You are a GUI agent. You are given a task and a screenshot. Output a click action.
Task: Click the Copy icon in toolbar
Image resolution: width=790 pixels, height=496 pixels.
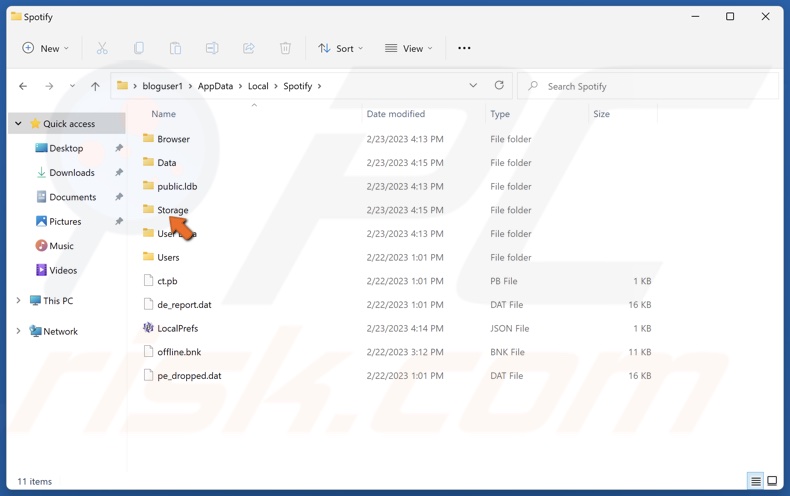pos(139,48)
